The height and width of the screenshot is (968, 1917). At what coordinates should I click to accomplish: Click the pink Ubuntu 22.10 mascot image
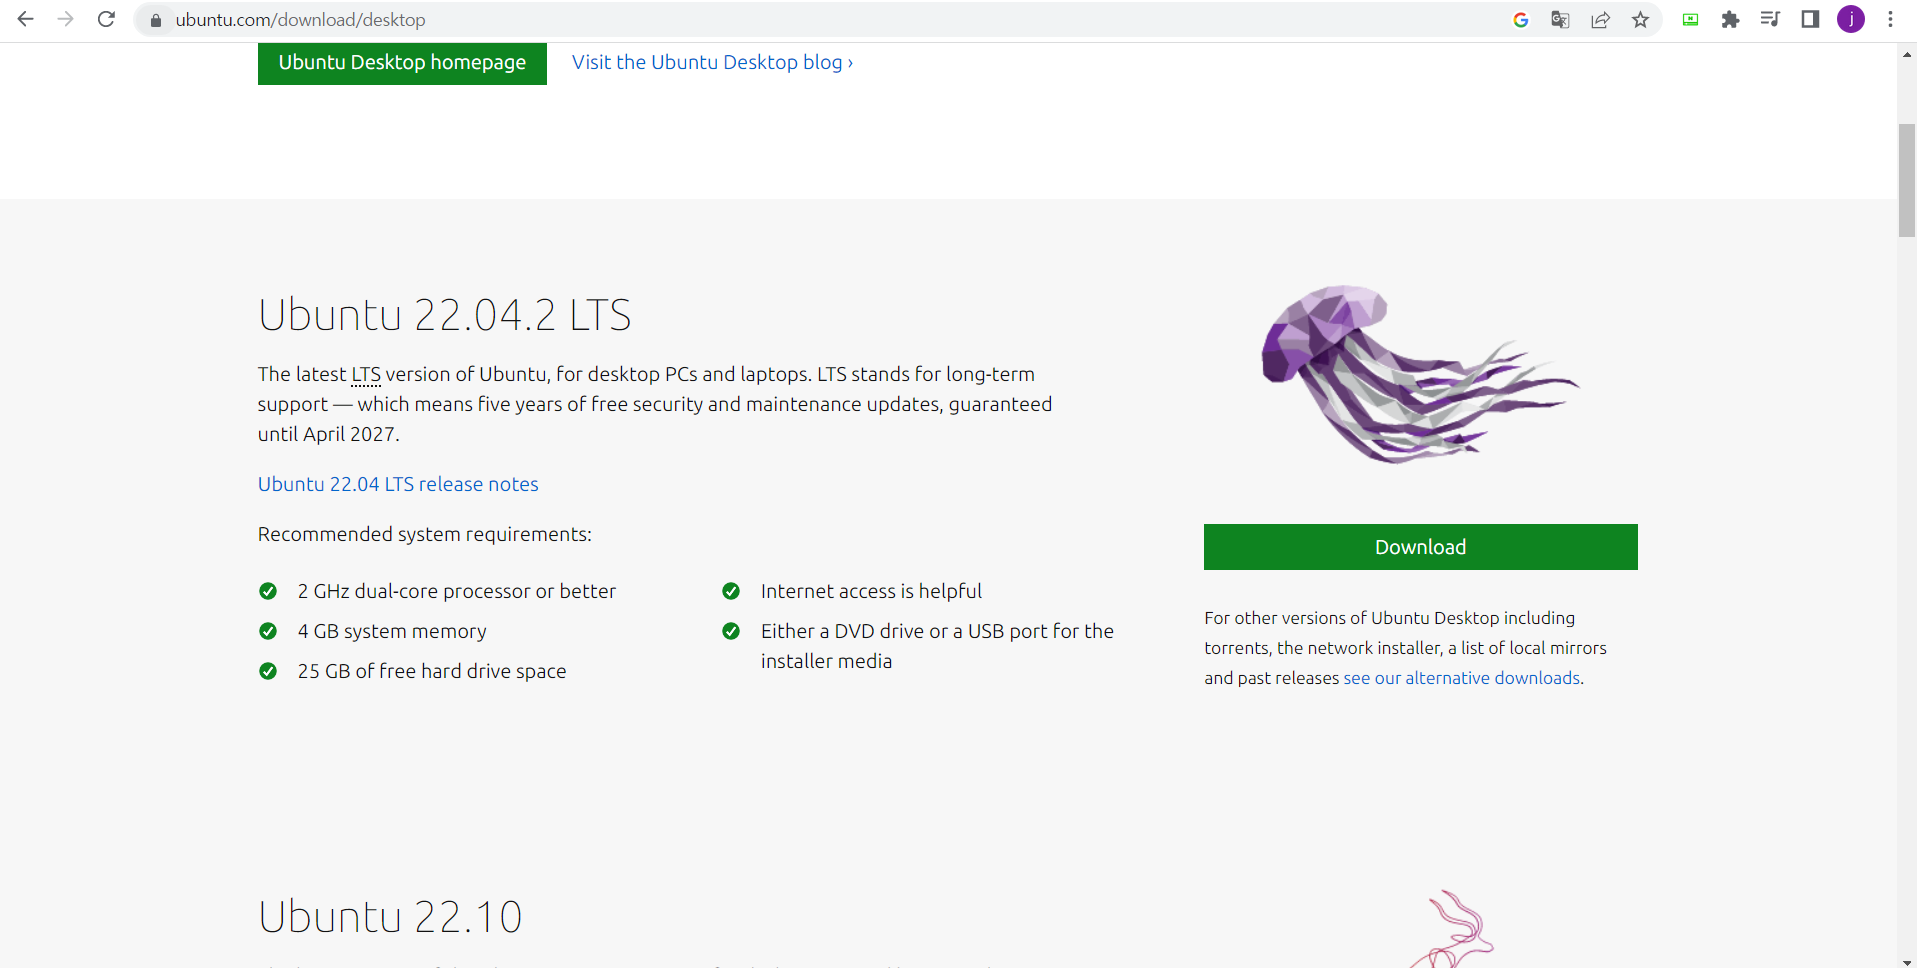click(1455, 928)
